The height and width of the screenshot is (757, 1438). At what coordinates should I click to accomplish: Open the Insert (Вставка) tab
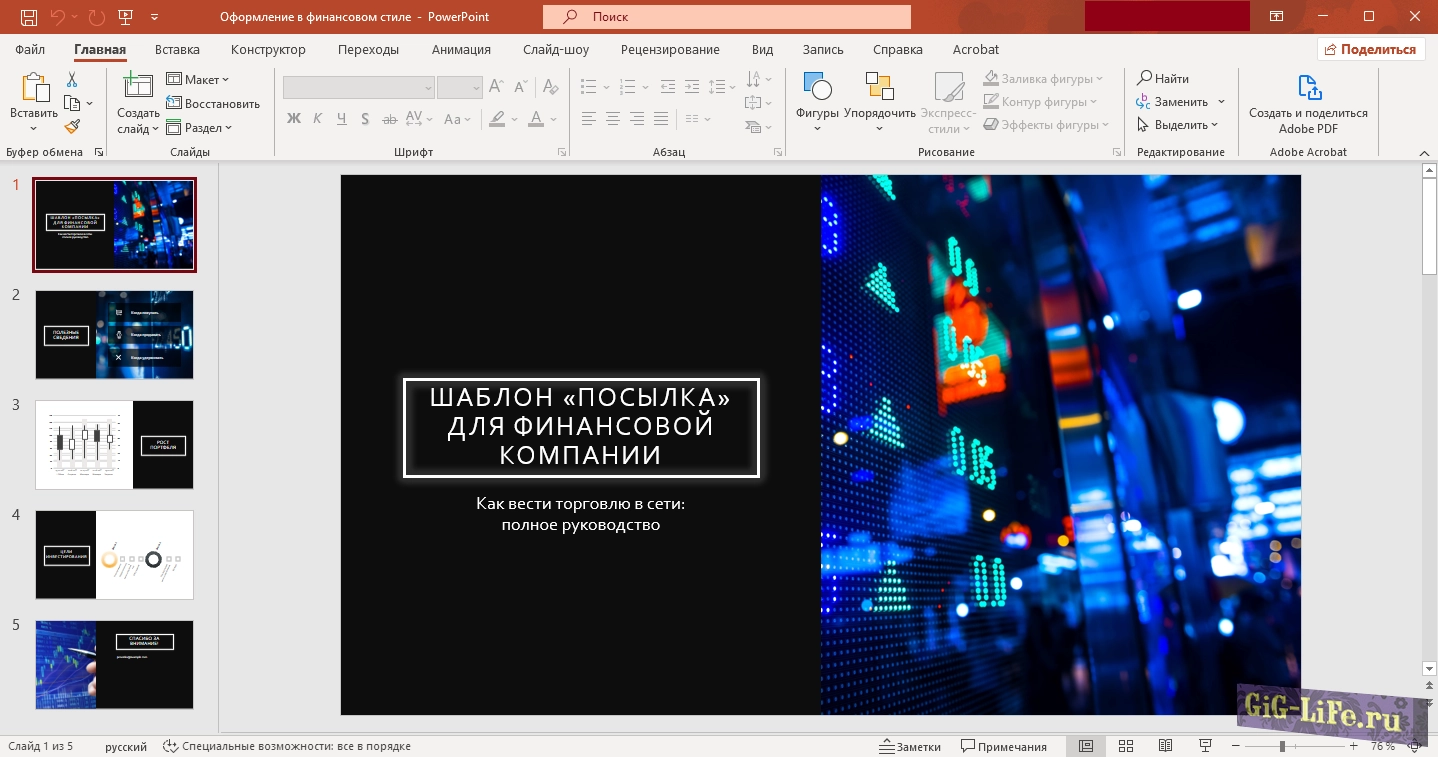pos(177,49)
